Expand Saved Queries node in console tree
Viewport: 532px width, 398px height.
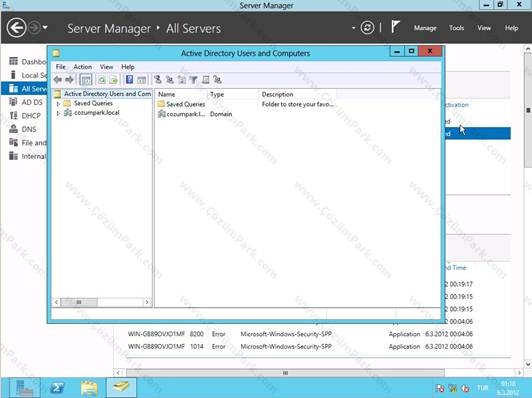58,103
